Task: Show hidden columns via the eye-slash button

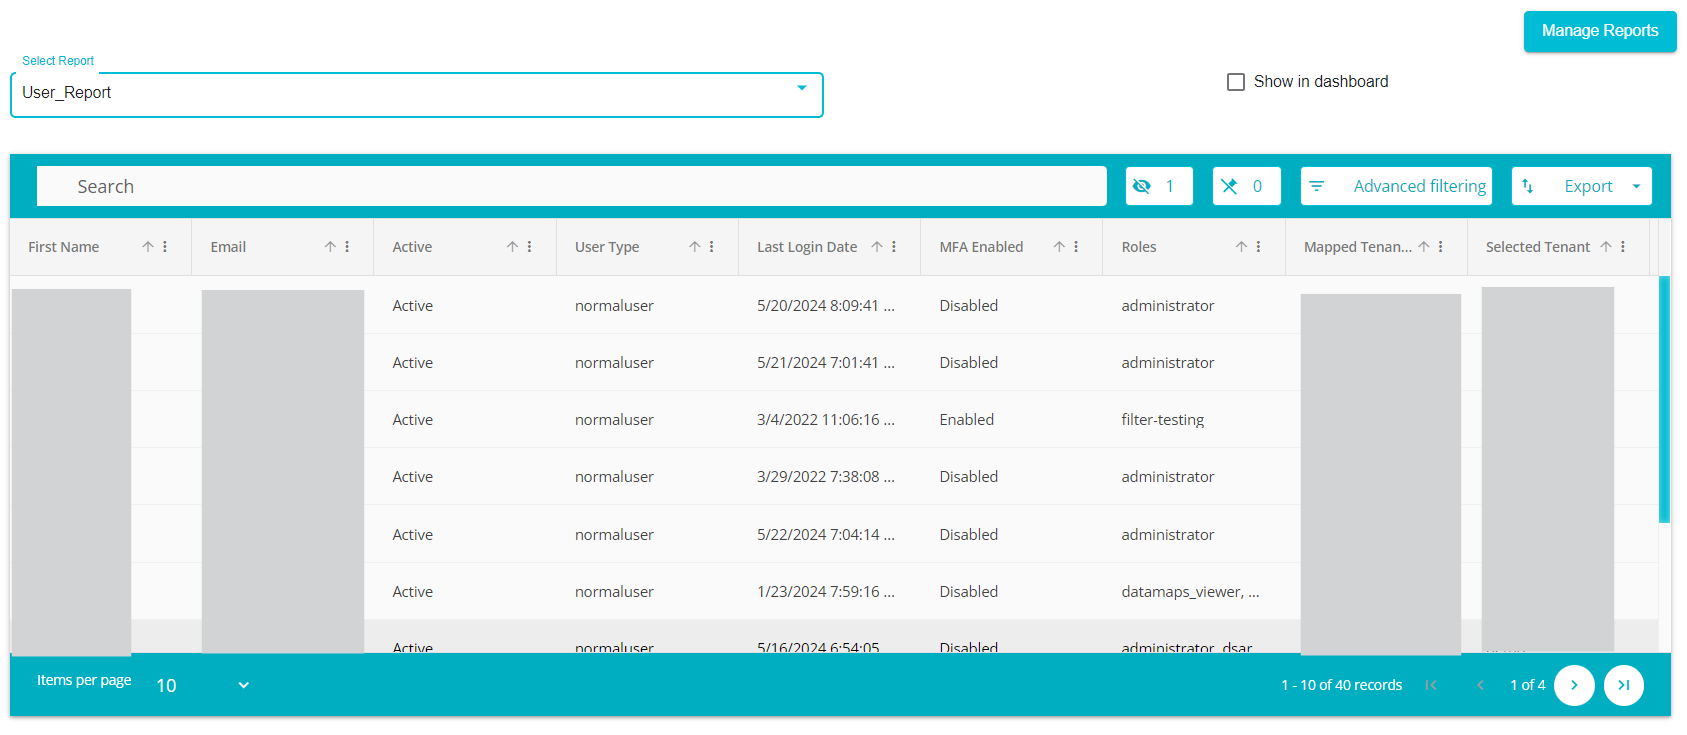Action: [1159, 186]
